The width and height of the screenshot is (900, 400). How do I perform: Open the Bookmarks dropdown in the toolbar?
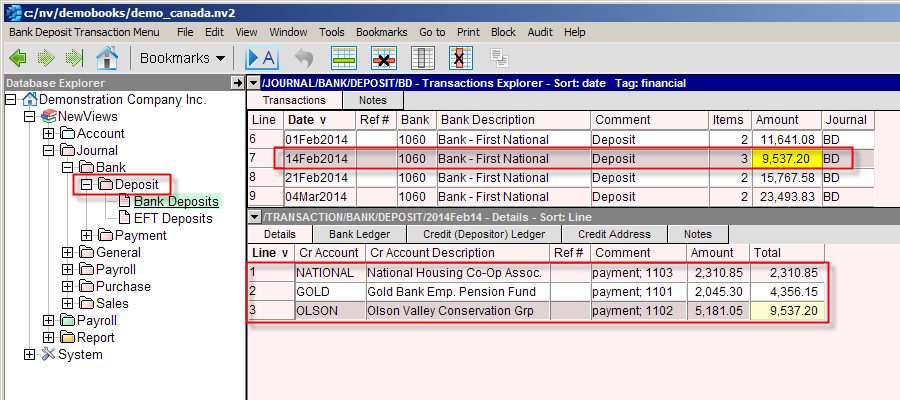182,58
